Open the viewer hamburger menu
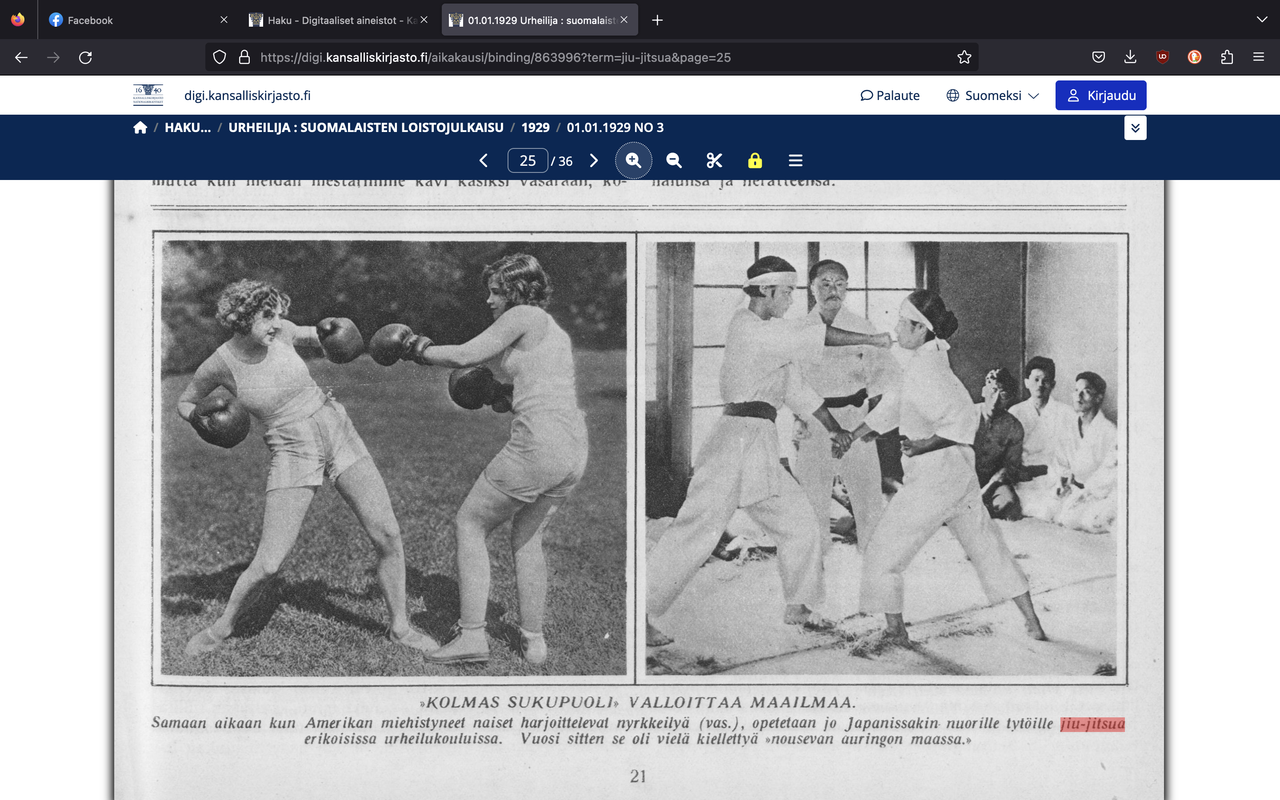The height and width of the screenshot is (800, 1280). point(796,160)
